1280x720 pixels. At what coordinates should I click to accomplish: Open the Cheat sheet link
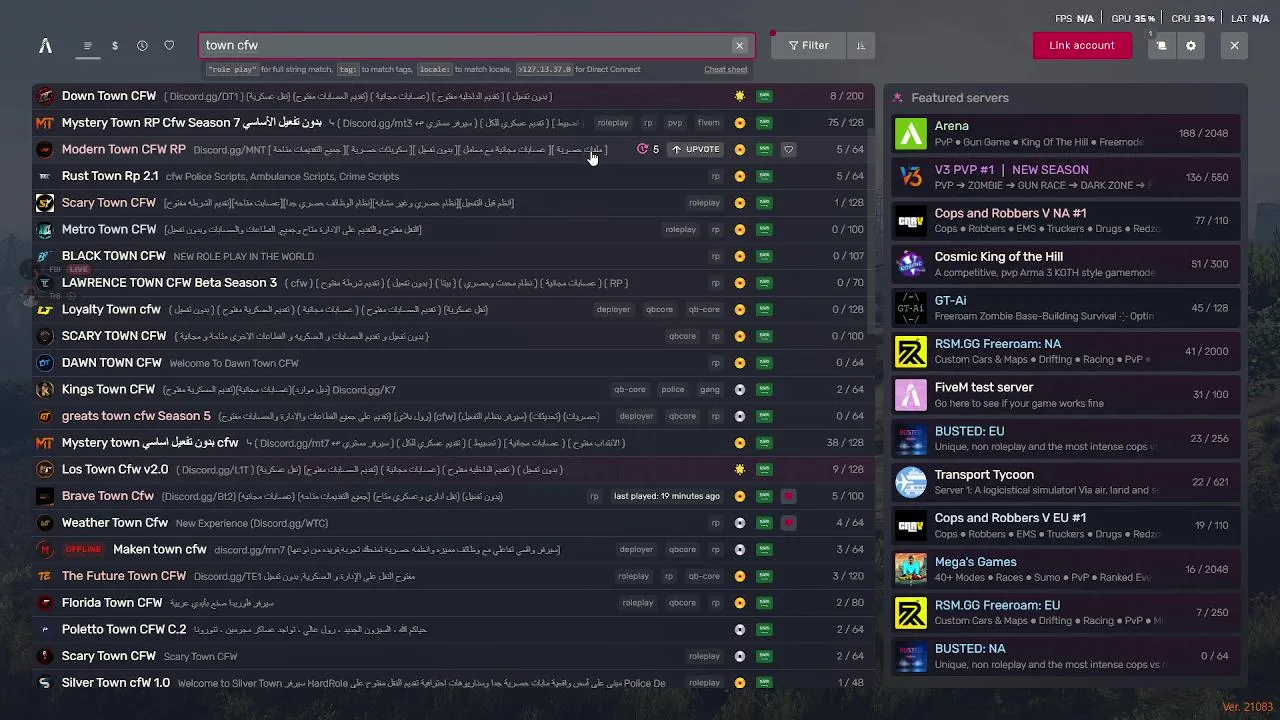pos(726,70)
